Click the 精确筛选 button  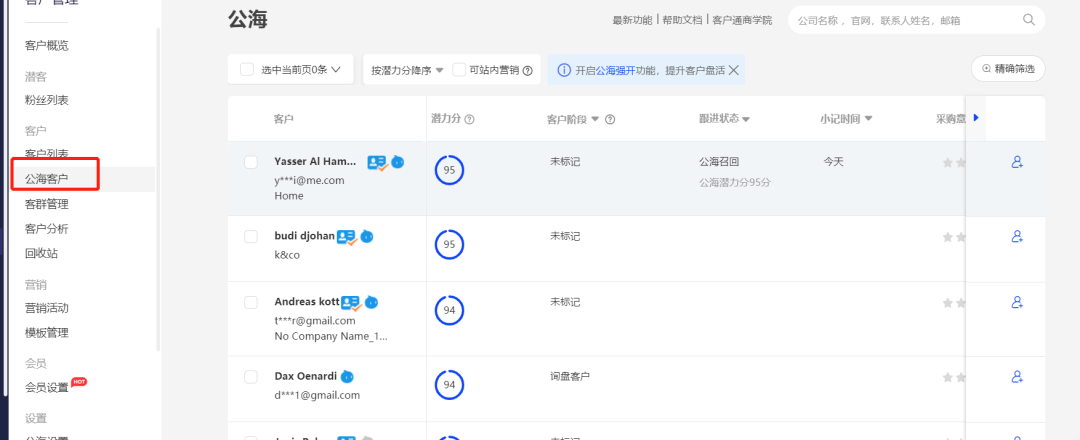pyautogui.click(x=1008, y=69)
